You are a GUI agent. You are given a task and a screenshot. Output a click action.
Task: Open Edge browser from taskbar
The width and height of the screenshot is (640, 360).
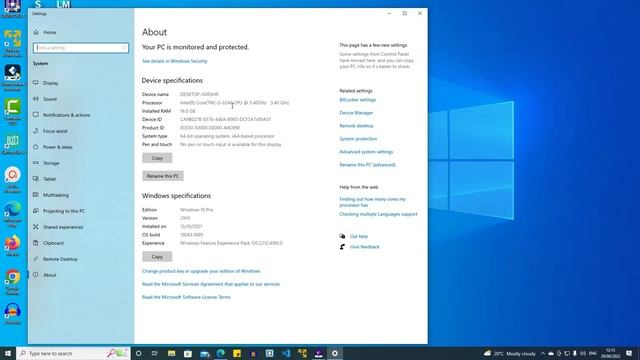point(221,353)
